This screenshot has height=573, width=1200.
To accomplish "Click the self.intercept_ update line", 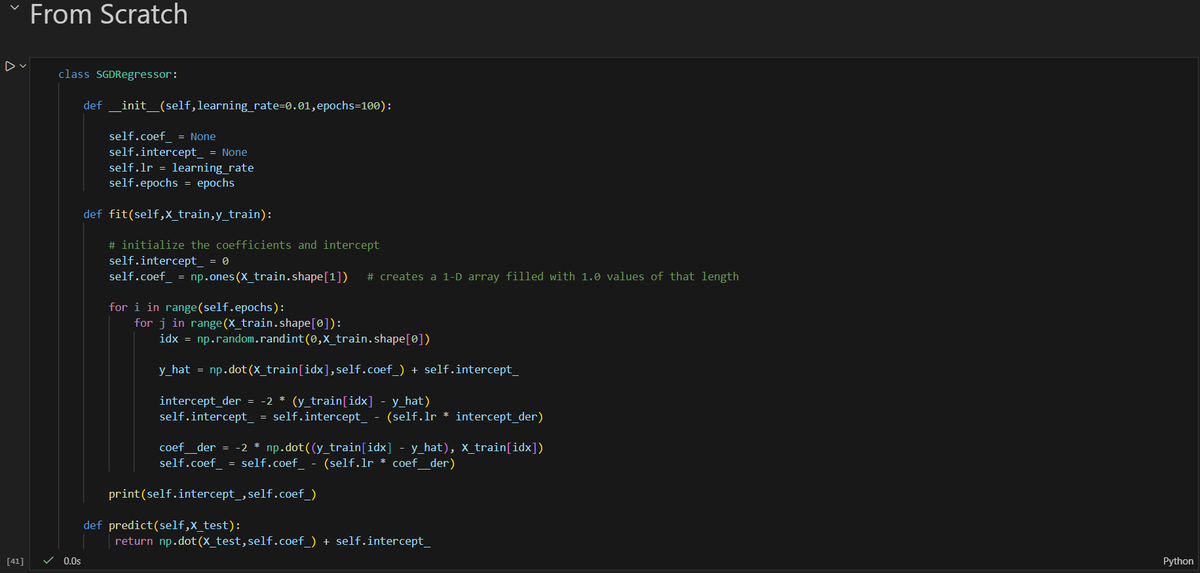I will pyautogui.click(x=351, y=417).
